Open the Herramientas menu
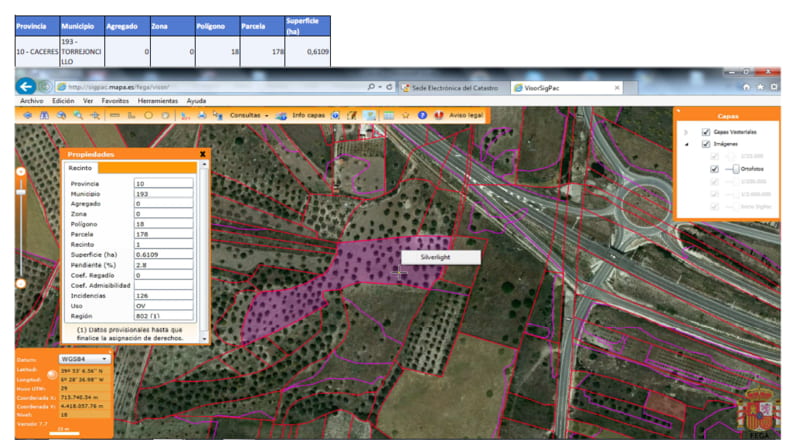This screenshot has width=790, height=440. tap(158, 101)
